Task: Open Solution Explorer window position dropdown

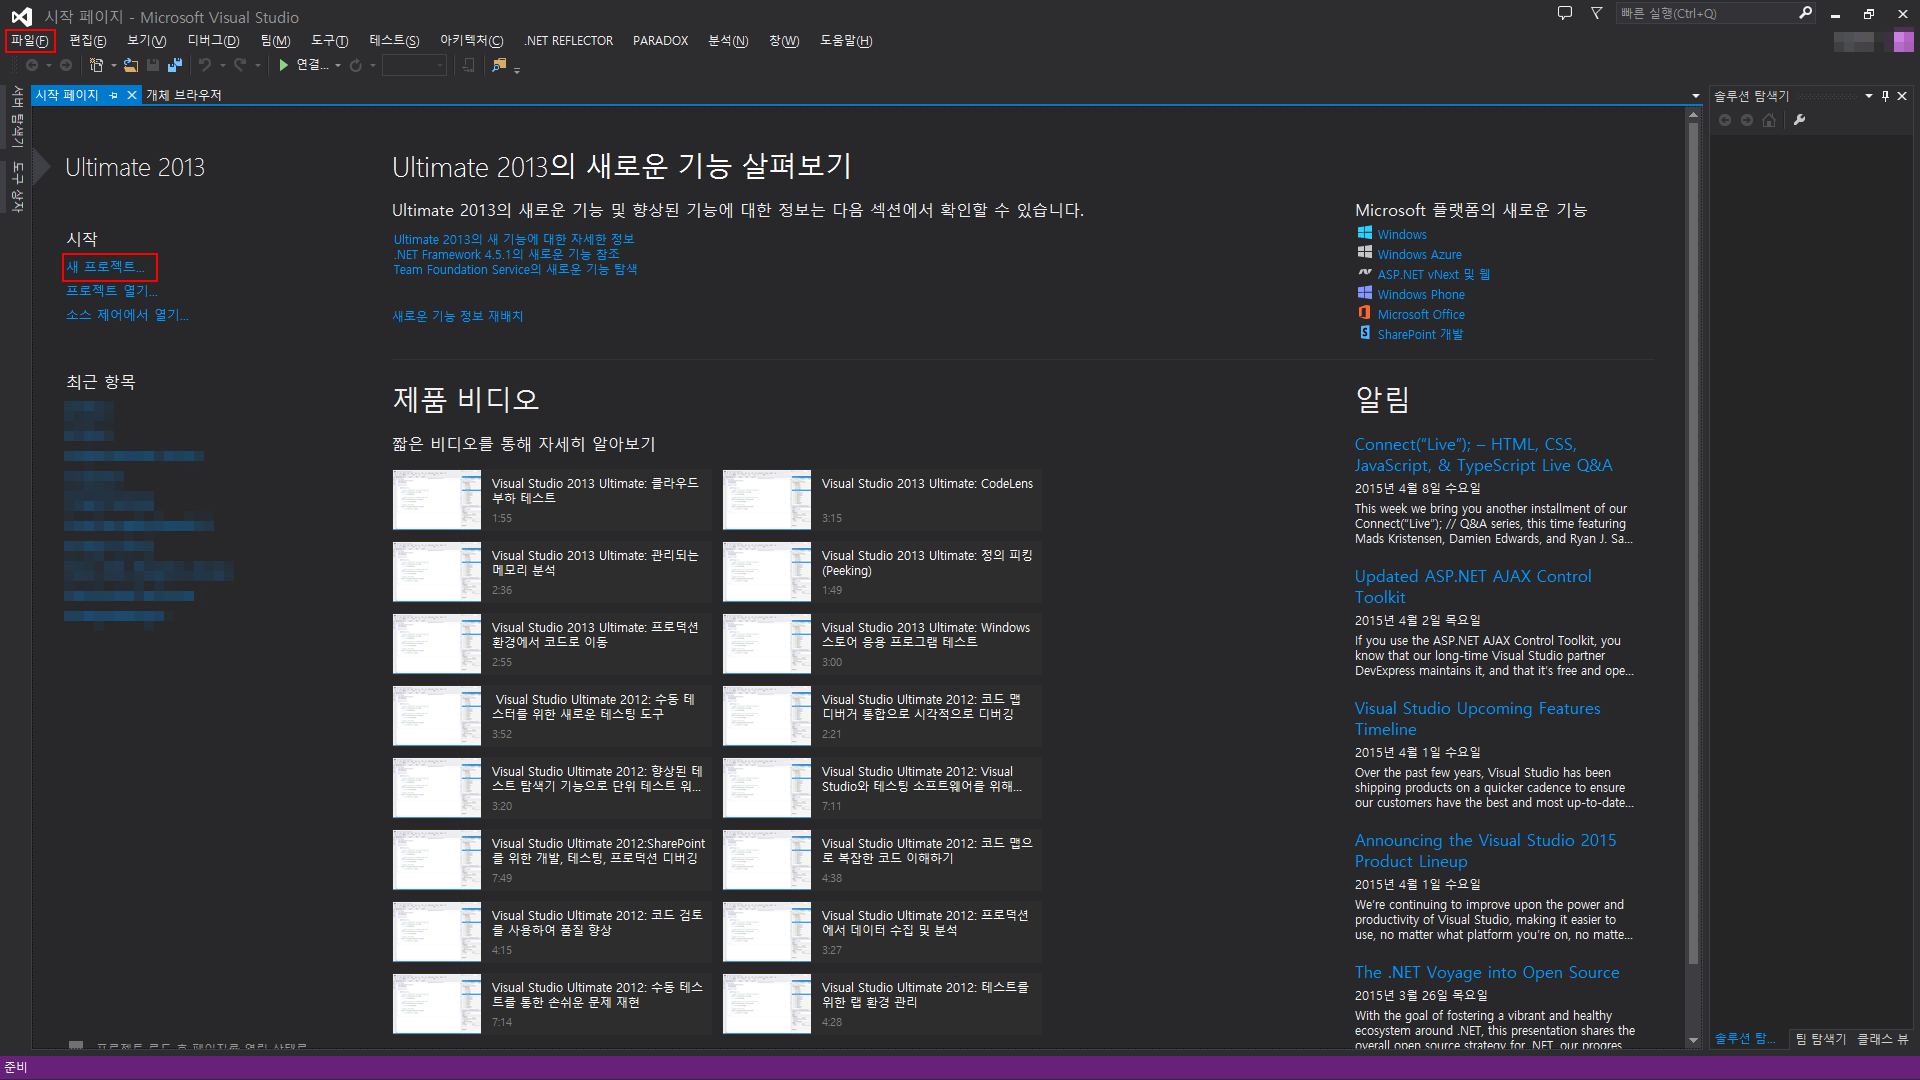Action: click(1868, 96)
